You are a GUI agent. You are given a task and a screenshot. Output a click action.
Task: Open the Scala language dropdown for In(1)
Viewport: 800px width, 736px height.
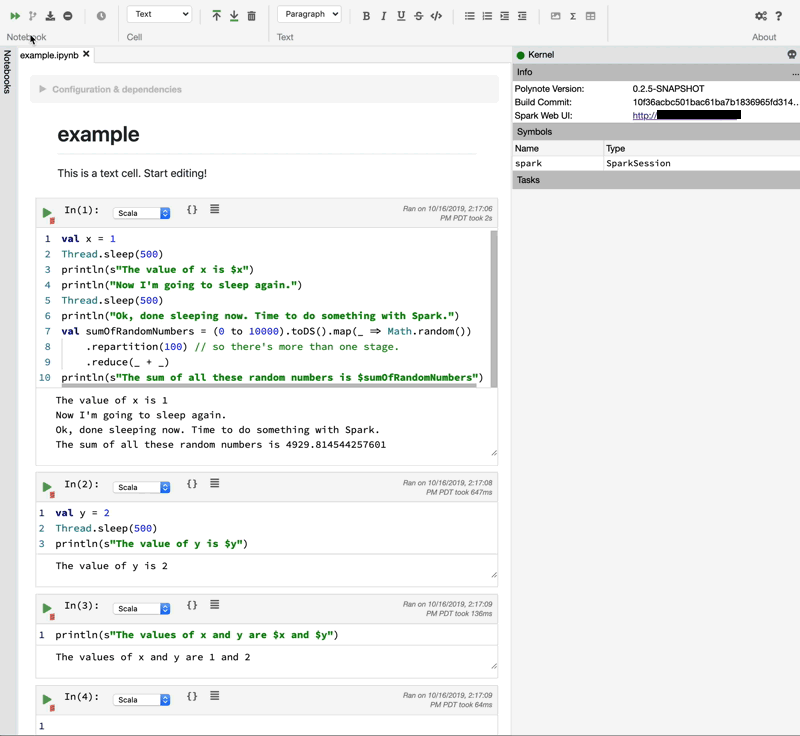pos(141,213)
